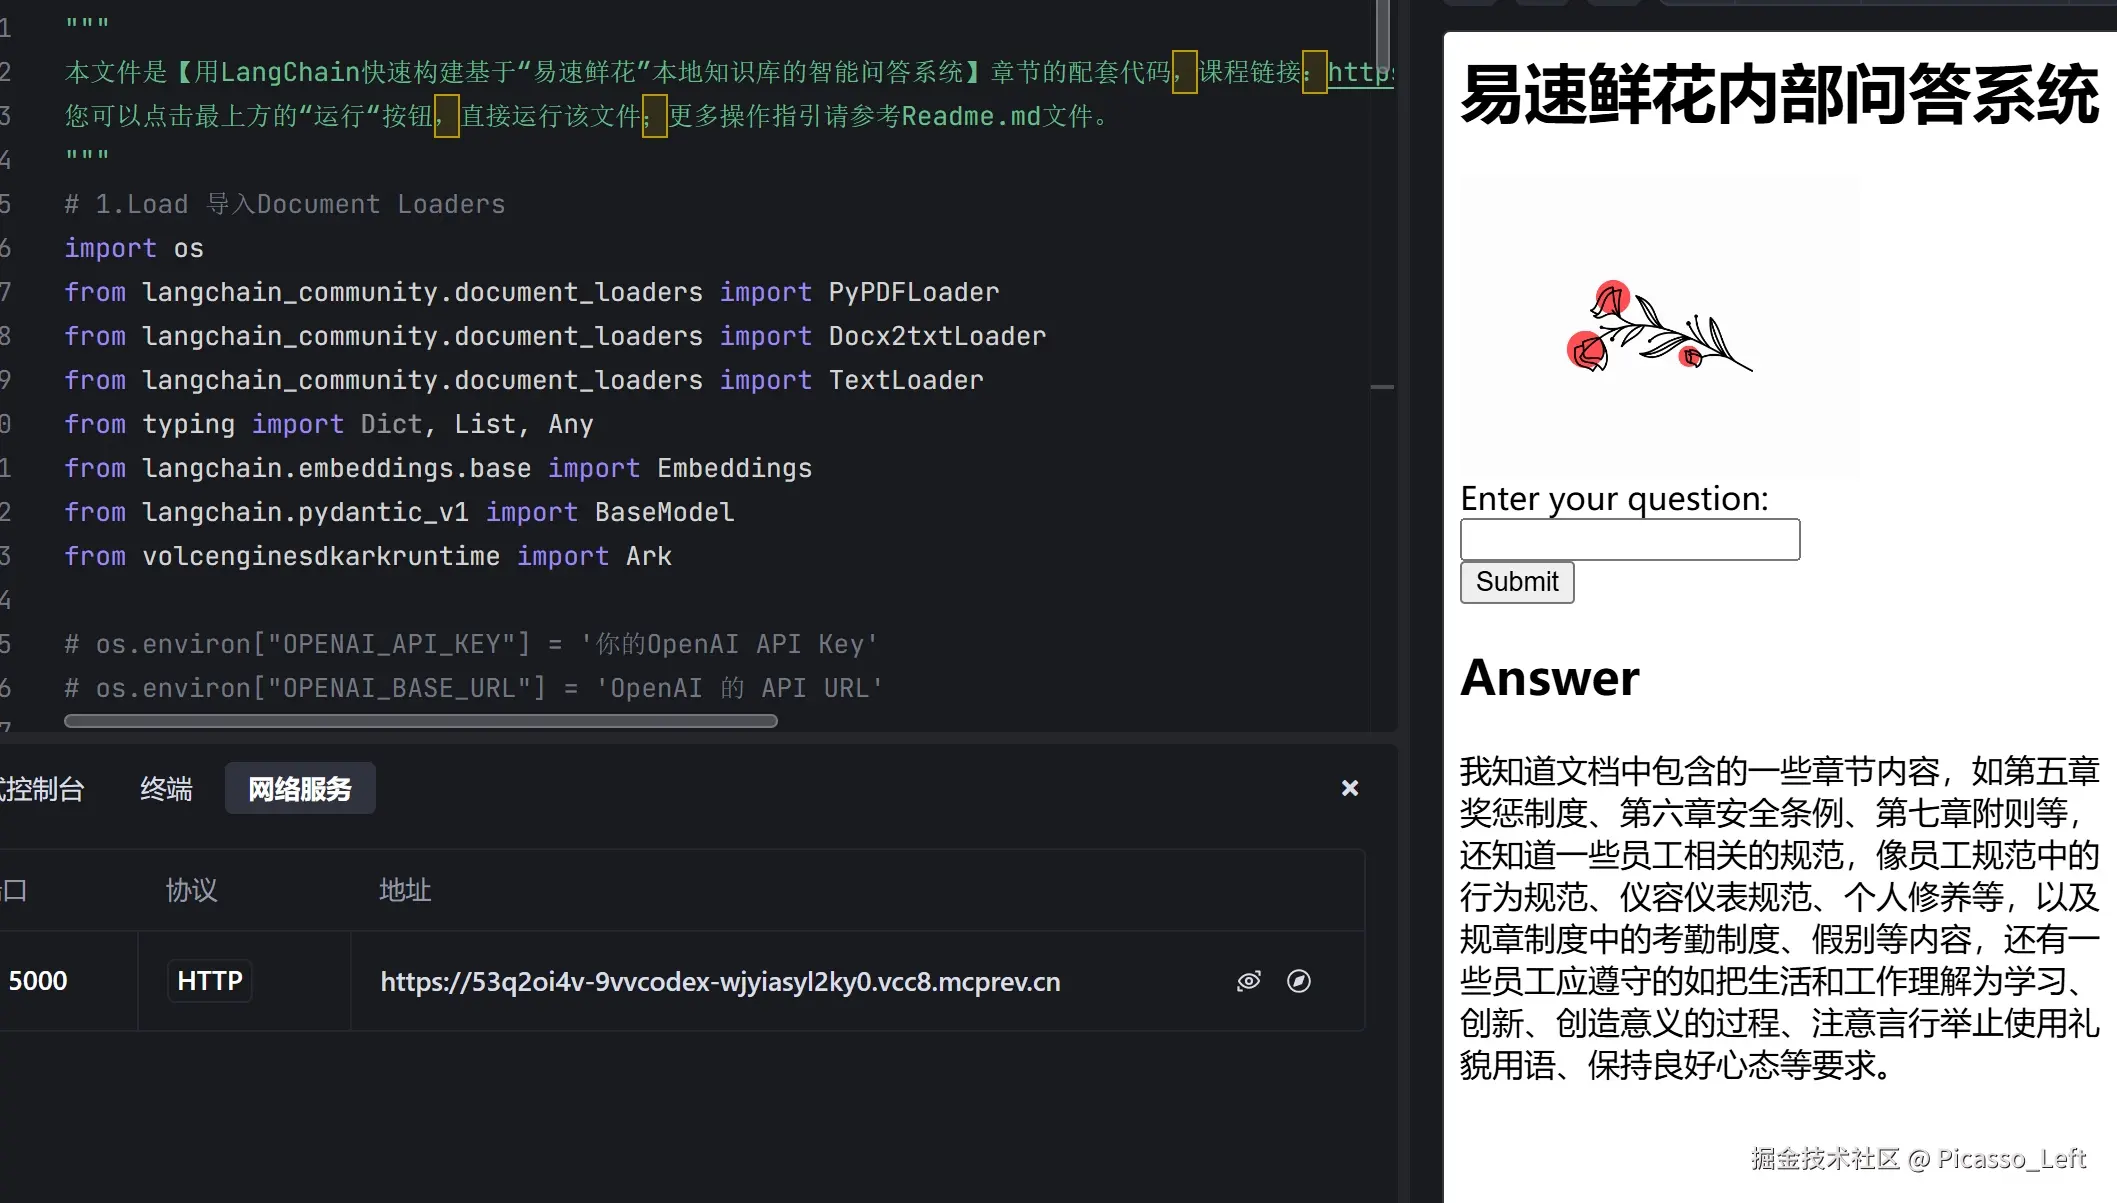Click the 协议 column header
This screenshot has height=1203, width=2117.
pos(191,890)
